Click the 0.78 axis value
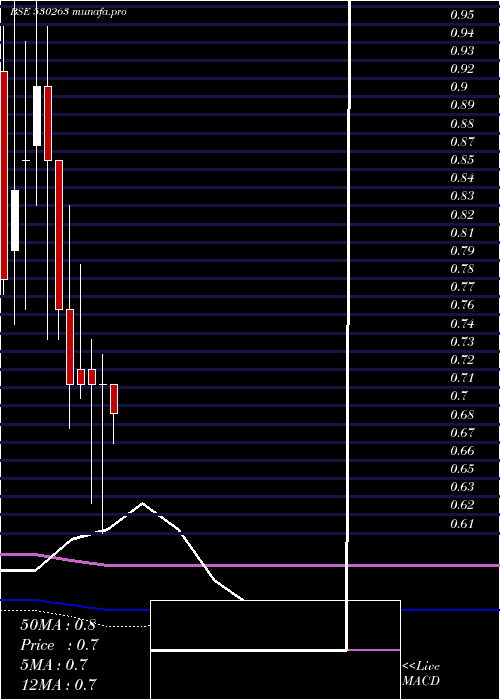Viewport: 500px width, 700px height. point(462,269)
